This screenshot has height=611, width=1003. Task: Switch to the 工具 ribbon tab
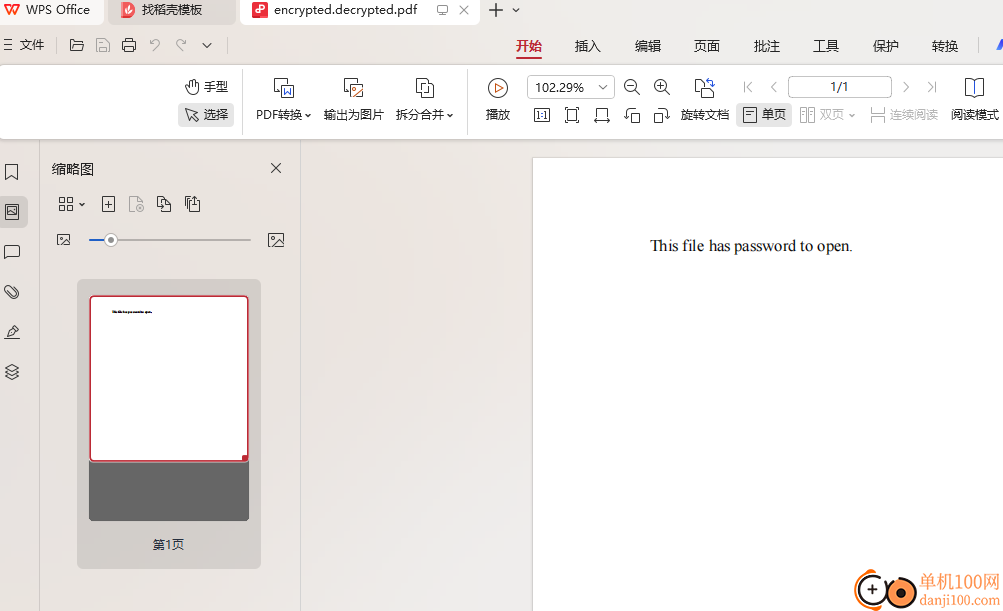click(x=826, y=46)
